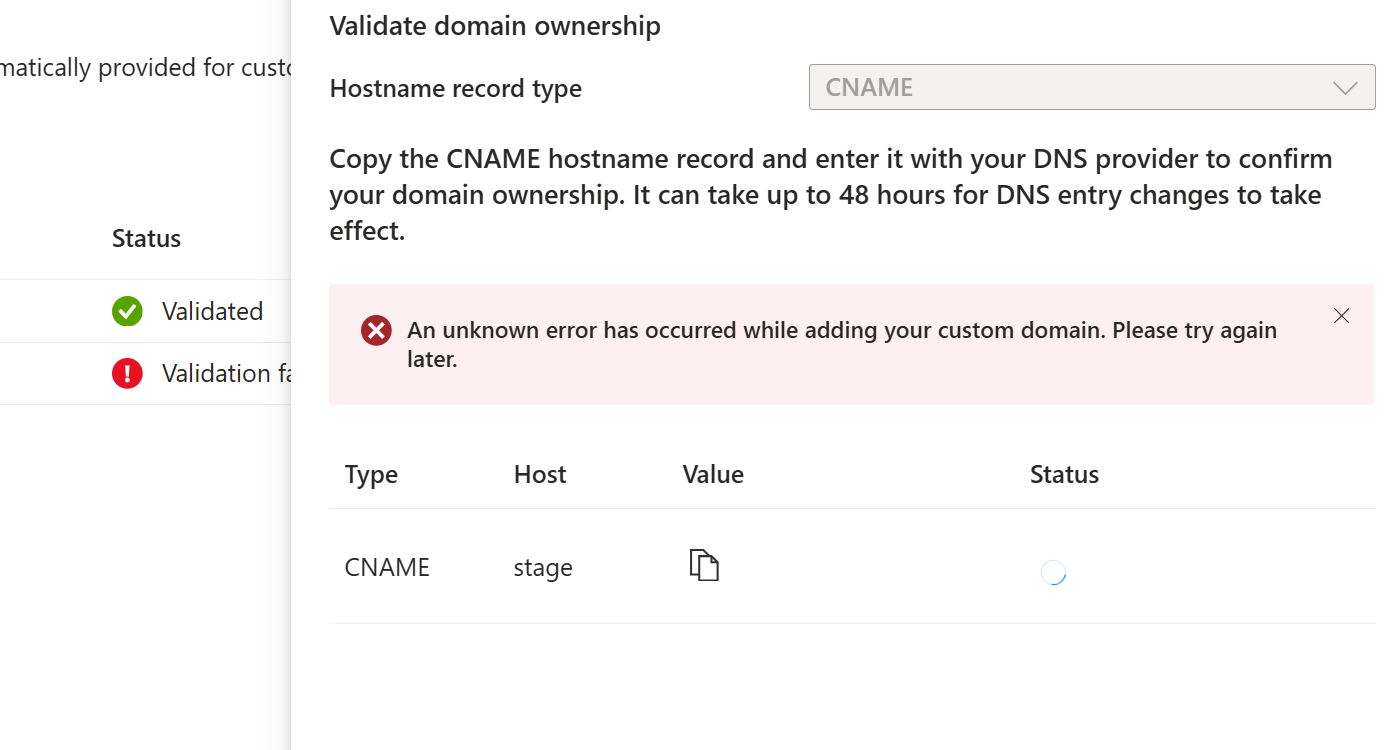The width and height of the screenshot is (1393, 750).
Task: Click the green Validated checkmark icon
Action: (x=127, y=311)
